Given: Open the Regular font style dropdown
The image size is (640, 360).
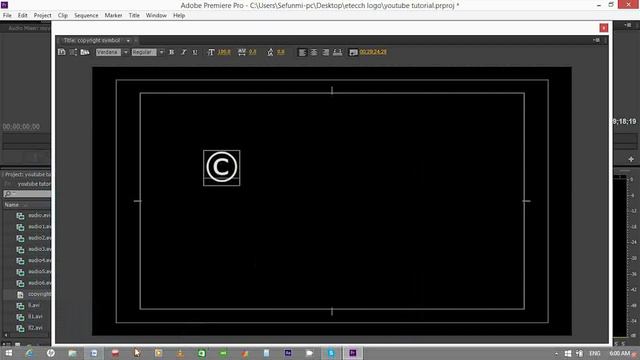Looking at the screenshot, I should (161, 52).
